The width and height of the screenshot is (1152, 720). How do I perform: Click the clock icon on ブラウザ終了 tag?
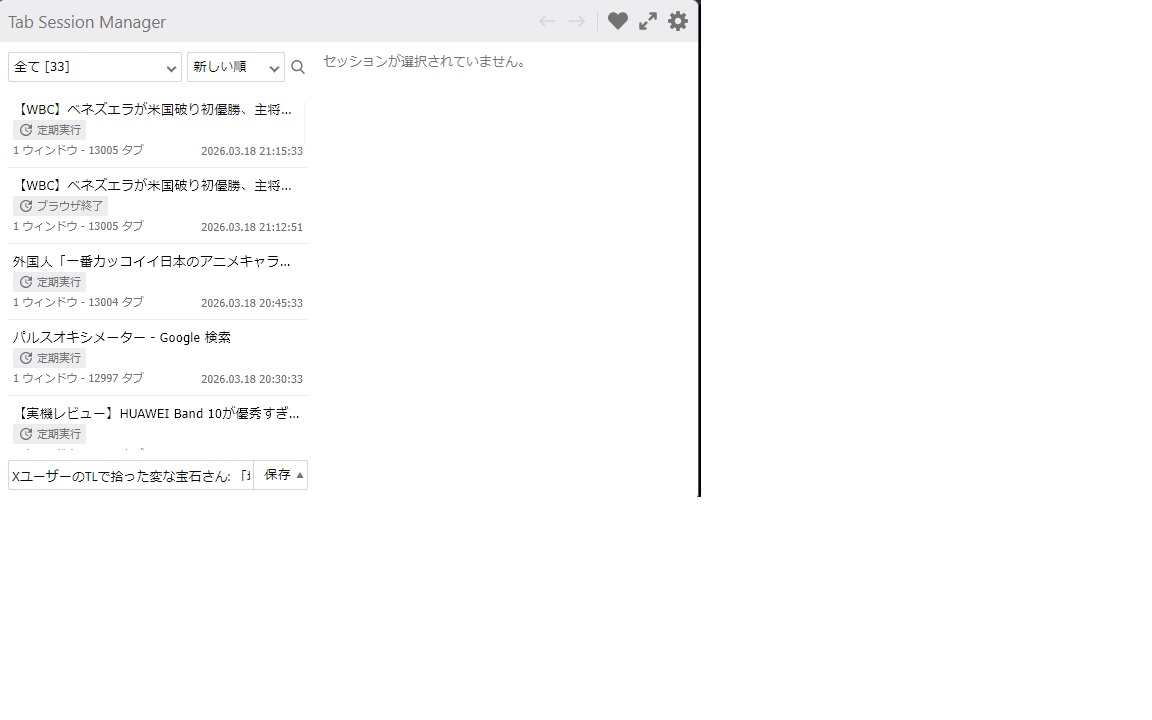coord(26,206)
